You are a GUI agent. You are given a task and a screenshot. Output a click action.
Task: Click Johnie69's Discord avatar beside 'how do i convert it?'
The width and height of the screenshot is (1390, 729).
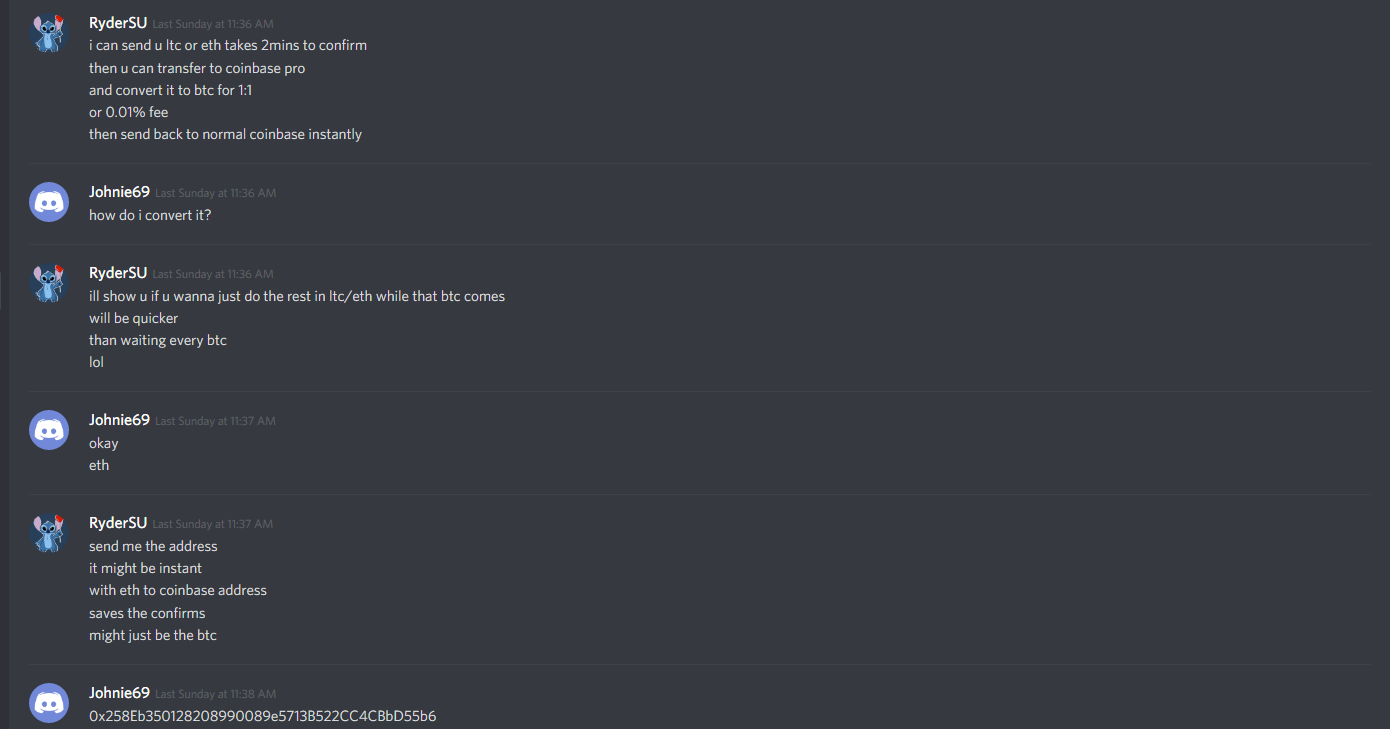49,202
